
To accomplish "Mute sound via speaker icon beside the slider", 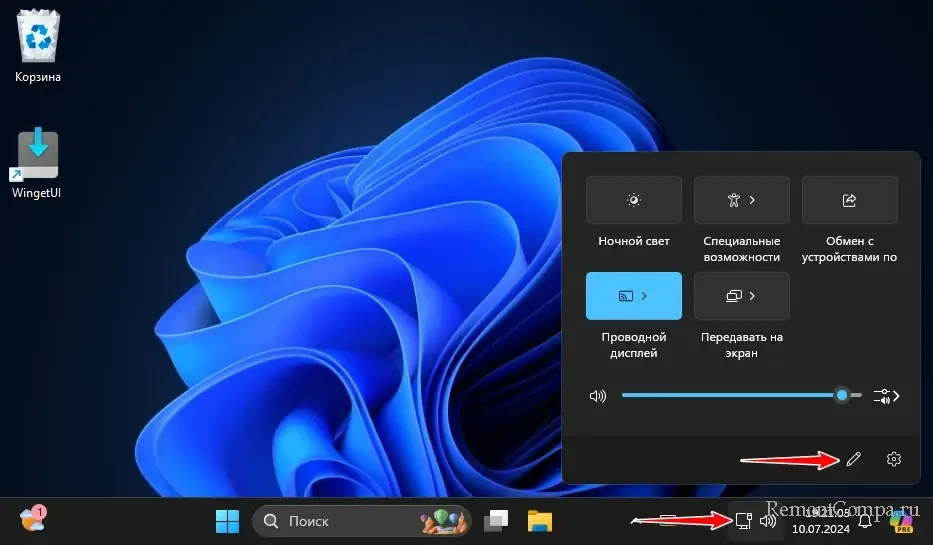I will 598,396.
